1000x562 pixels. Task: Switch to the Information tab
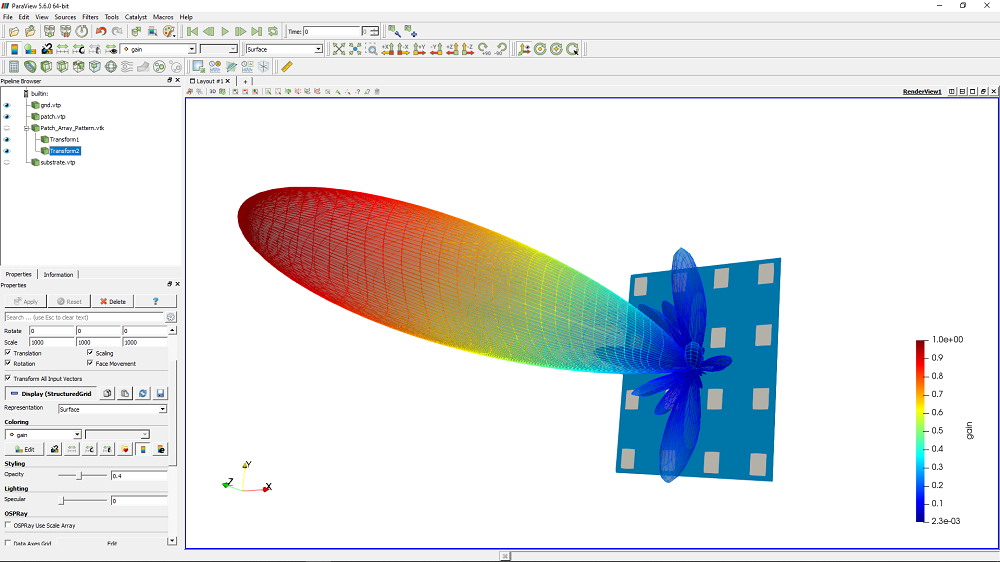pyautogui.click(x=58, y=274)
